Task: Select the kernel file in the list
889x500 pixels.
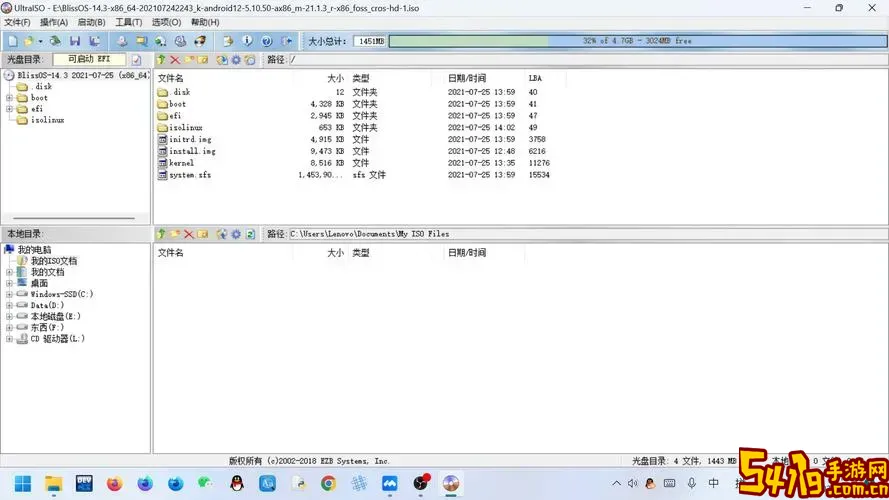Action: [x=181, y=163]
